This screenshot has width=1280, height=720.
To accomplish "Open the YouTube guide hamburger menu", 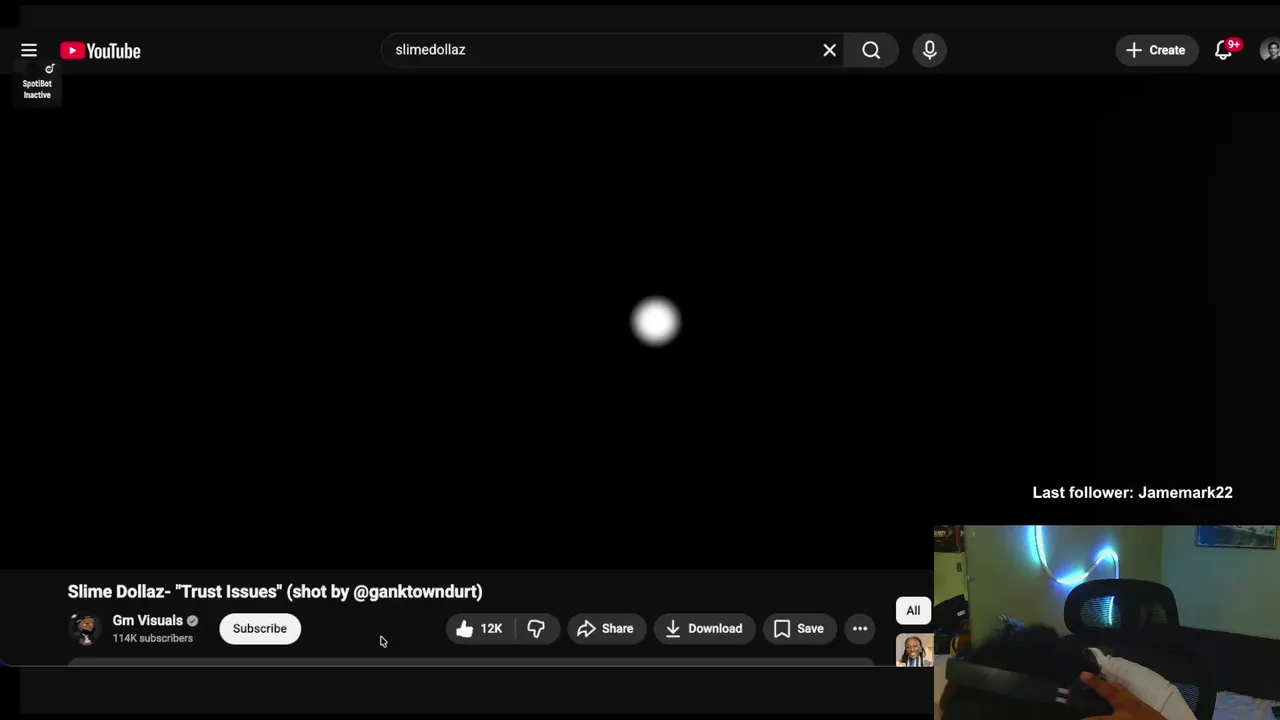I will [29, 50].
